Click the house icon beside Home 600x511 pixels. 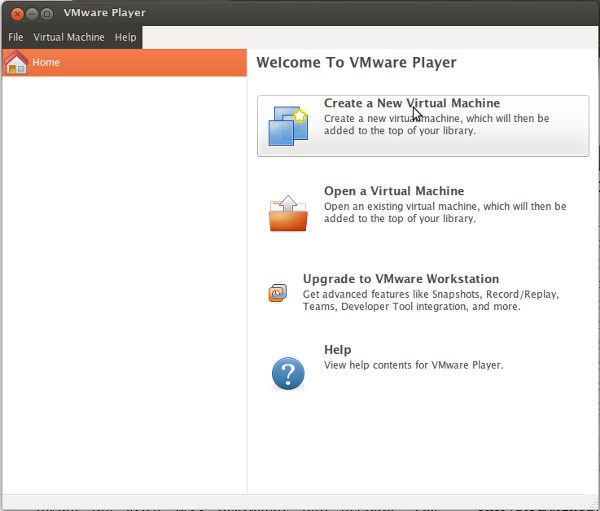[x=15, y=62]
